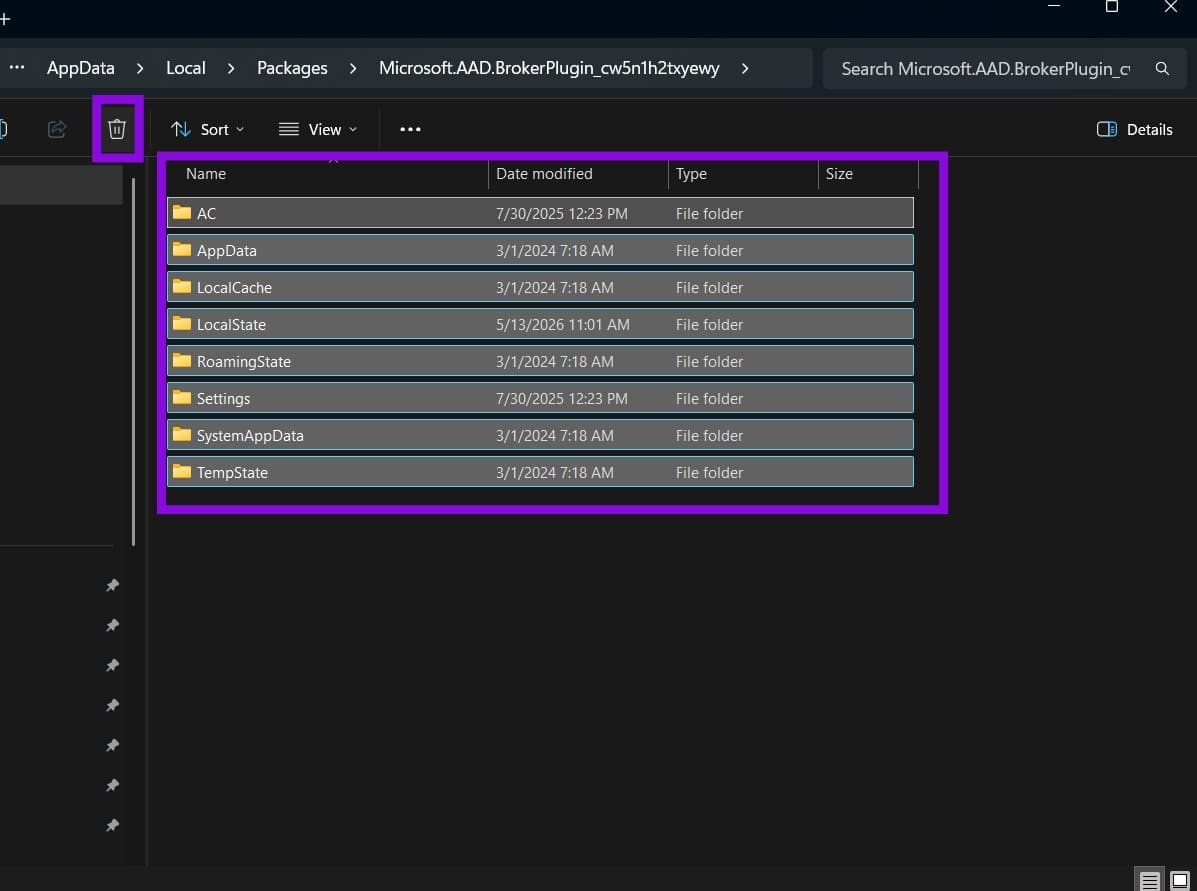
Task: Click the RoamingState folder icon
Action: 182,360
